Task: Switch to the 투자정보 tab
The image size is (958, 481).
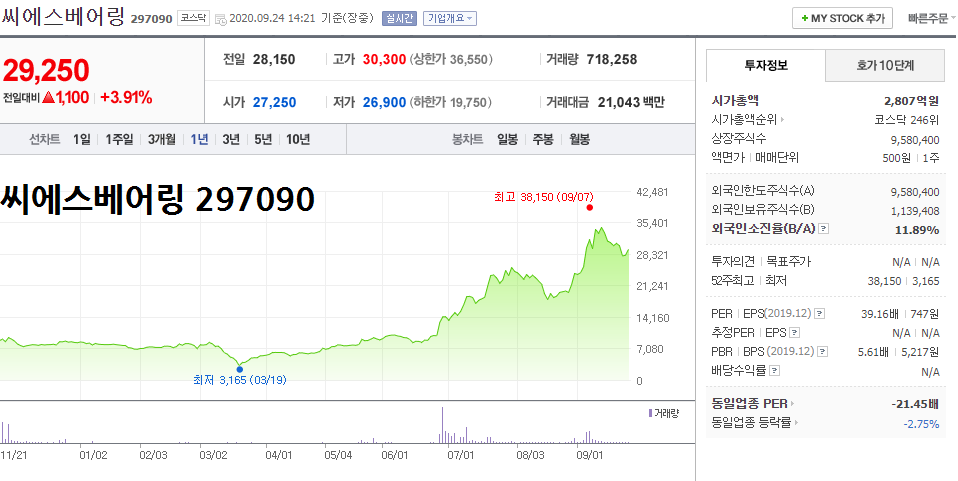Action: pos(766,65)
